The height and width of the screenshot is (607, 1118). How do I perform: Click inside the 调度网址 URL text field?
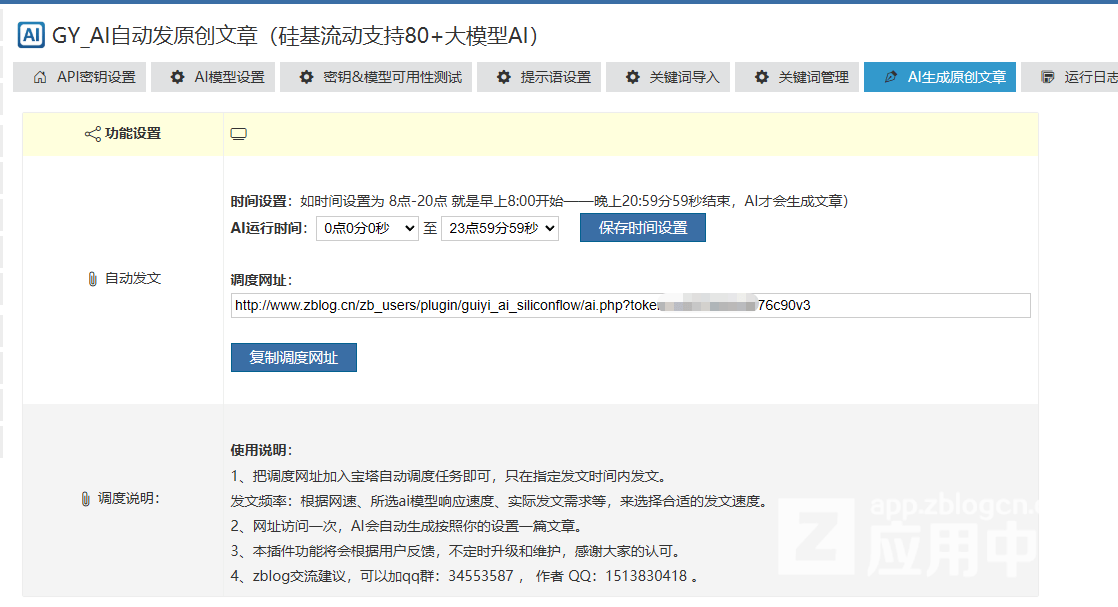pos(630,305)
